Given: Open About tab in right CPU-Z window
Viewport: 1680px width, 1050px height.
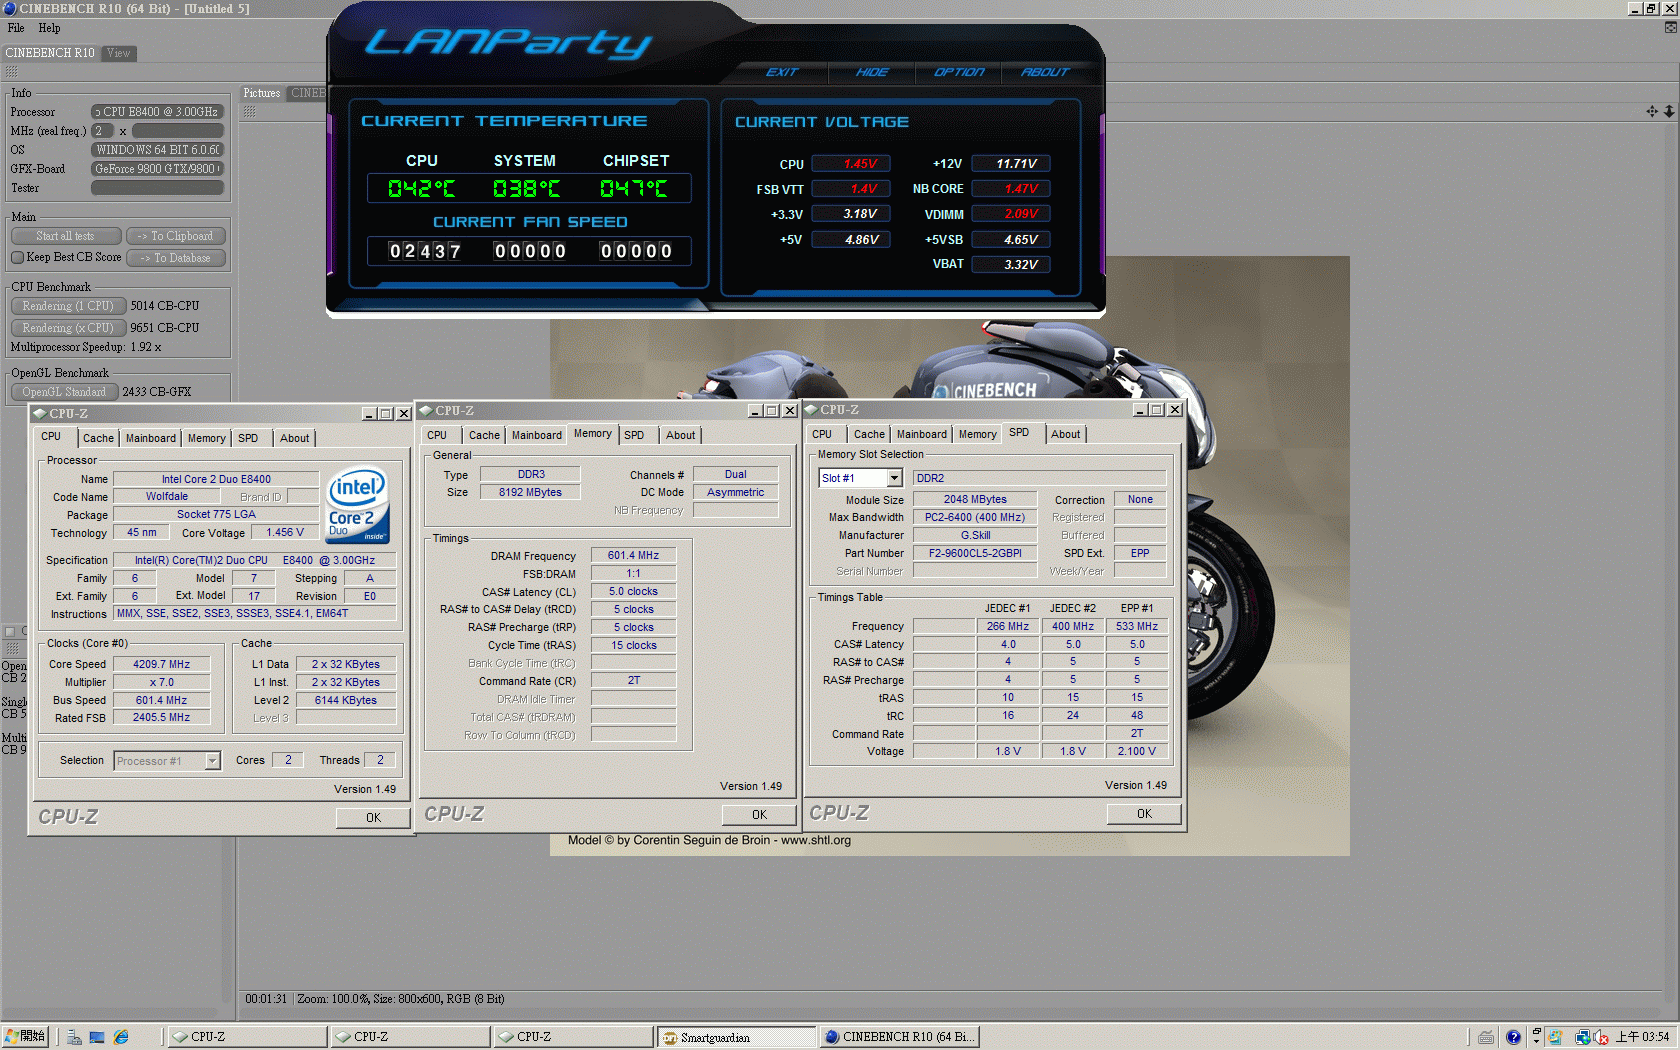Looking at the screenshot, I should coord(1066,434).
